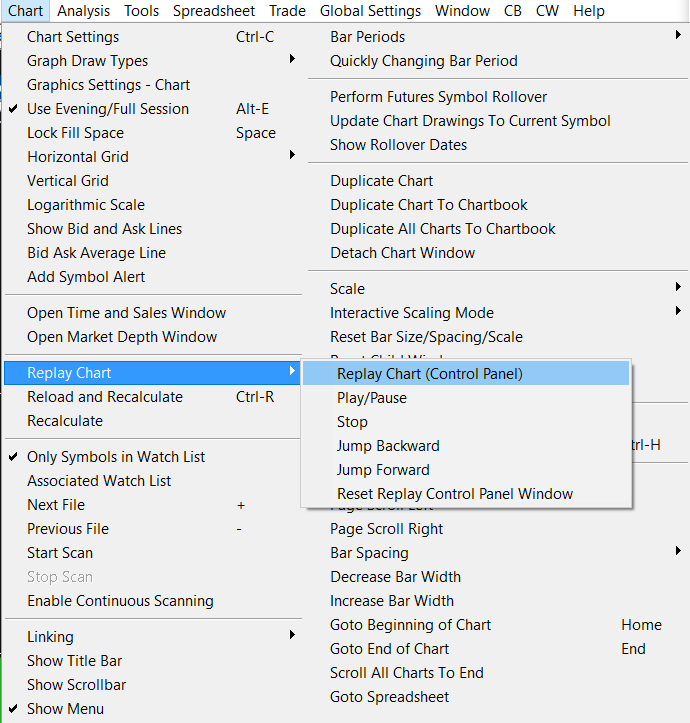The height and width of the screenshot is (723, 690).
Task: Open the Analysis menu
Action: click(84, 11)
